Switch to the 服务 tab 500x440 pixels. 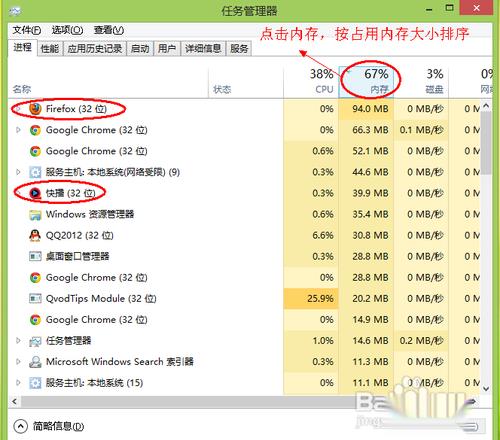[239, 49]
